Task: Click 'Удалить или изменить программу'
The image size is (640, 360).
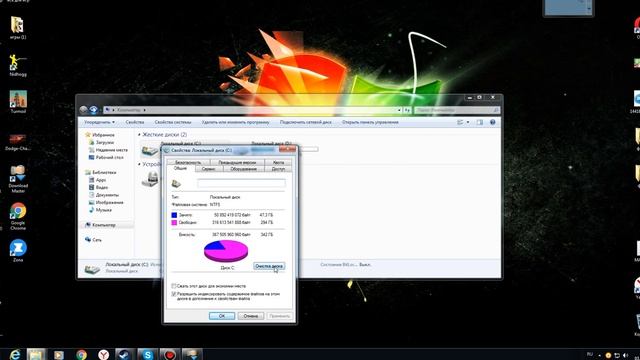Action: tap(235, 122)
